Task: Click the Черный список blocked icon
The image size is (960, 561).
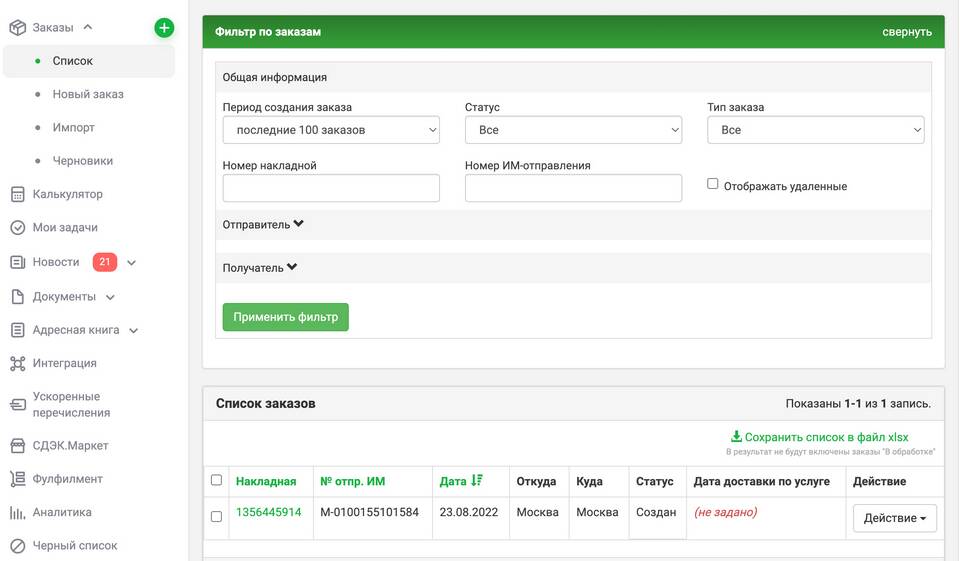Action: pos(17,546)
